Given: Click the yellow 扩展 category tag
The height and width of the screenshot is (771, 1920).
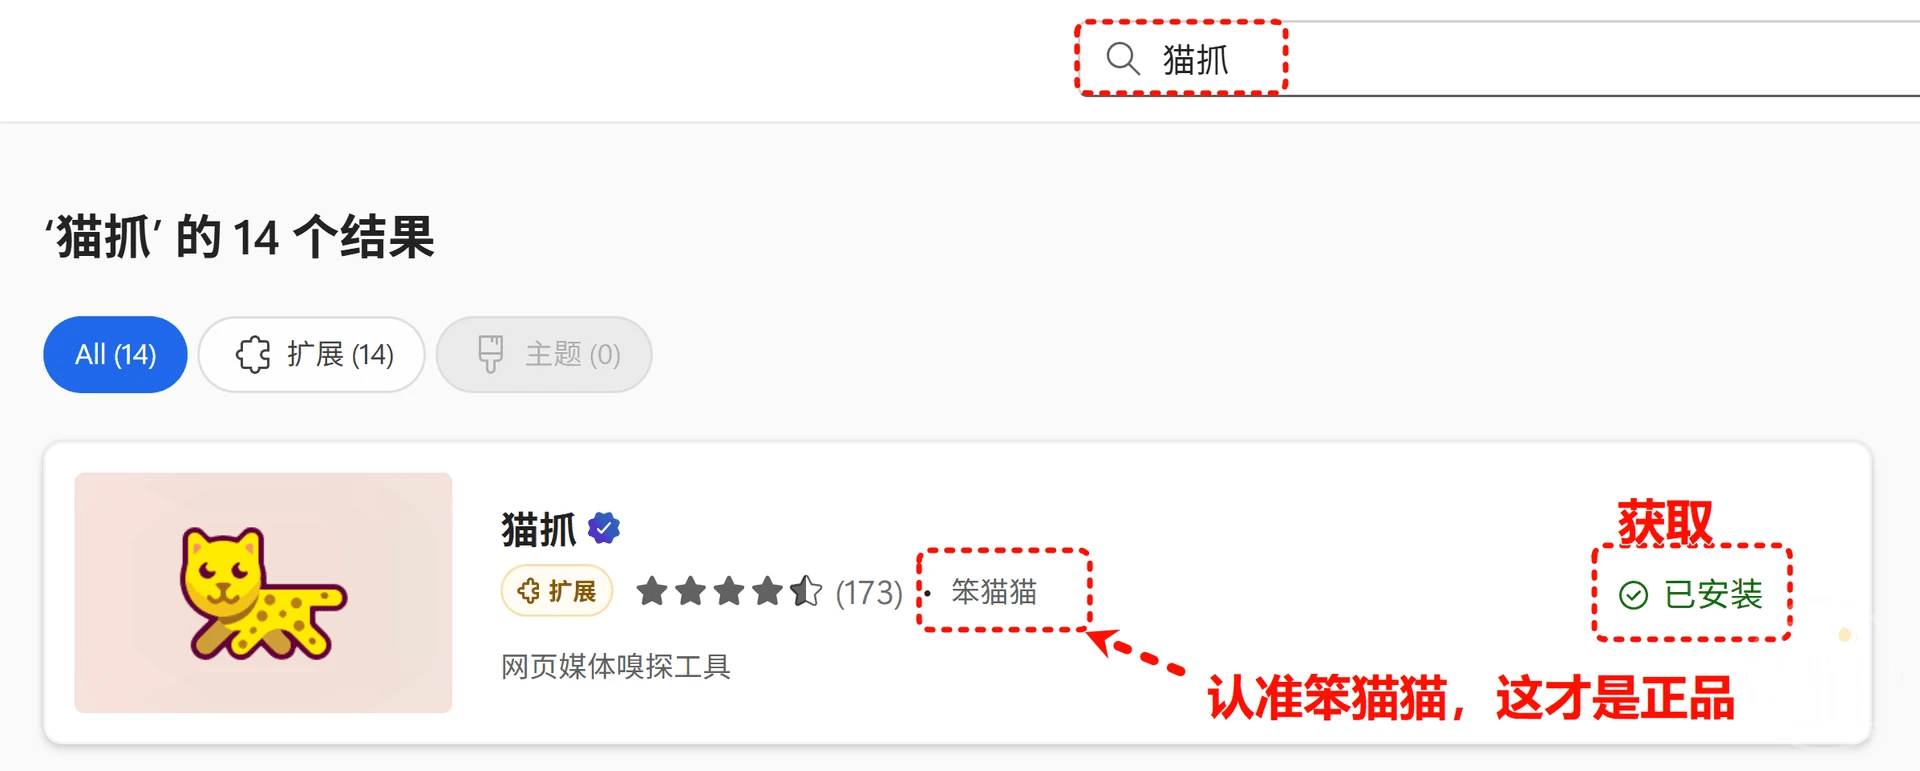Looking at the screenshot, I should point(557,591).
